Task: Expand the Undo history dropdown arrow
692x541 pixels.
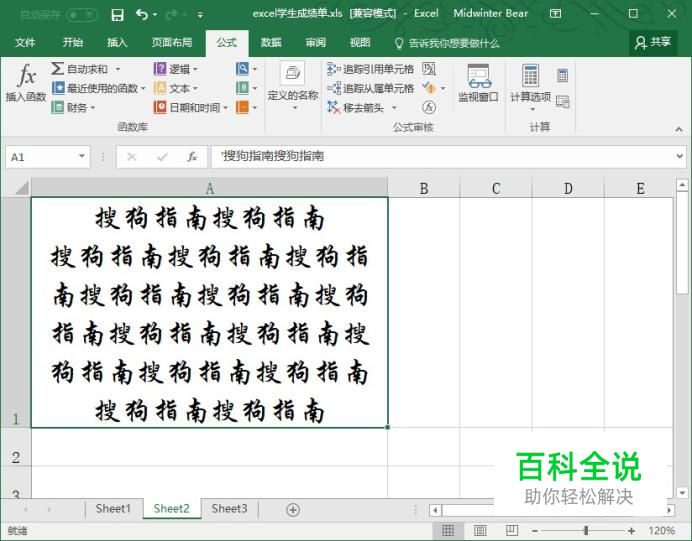Action: pos(155,15)
